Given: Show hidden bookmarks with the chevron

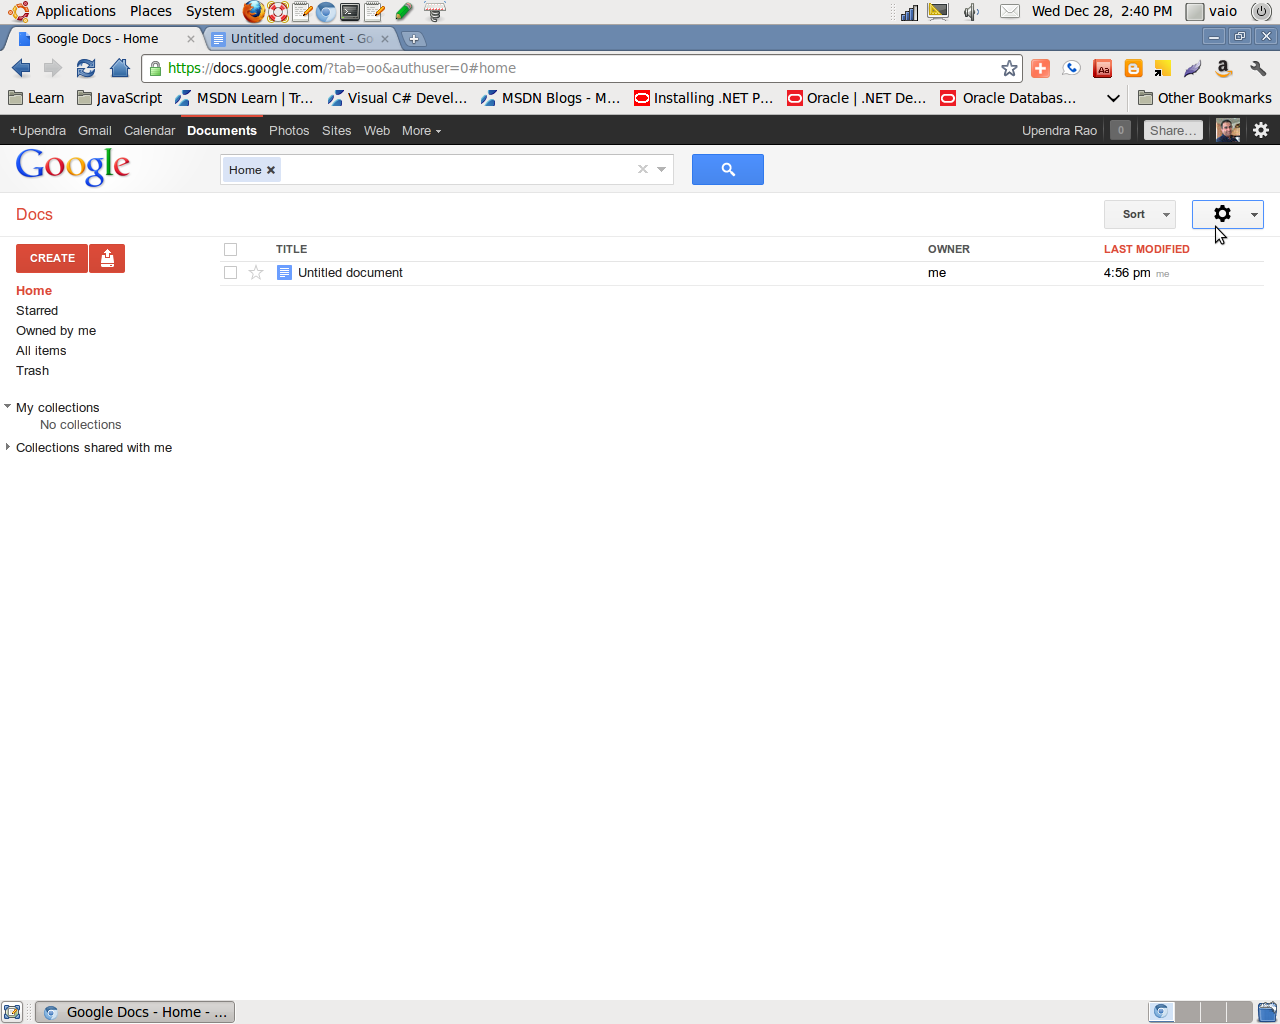Looking at the screenshot, I should 1113,98.
